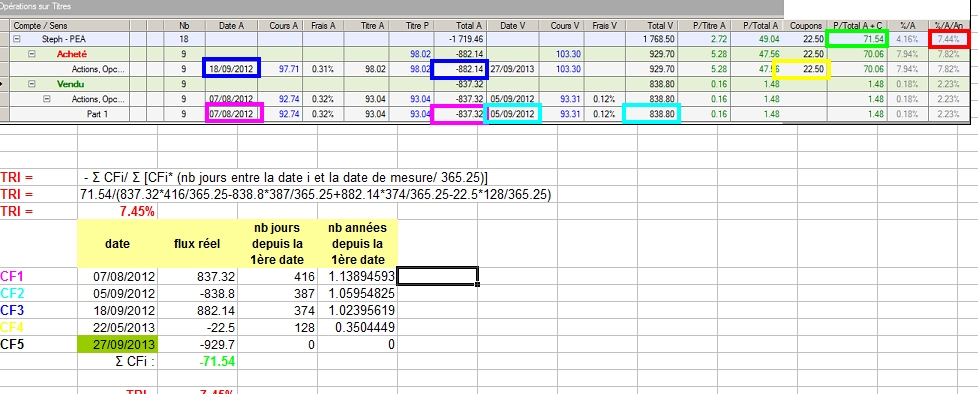Click the %/A/An column header
This screenshot has width=978, height=394.
click(949, 25)
